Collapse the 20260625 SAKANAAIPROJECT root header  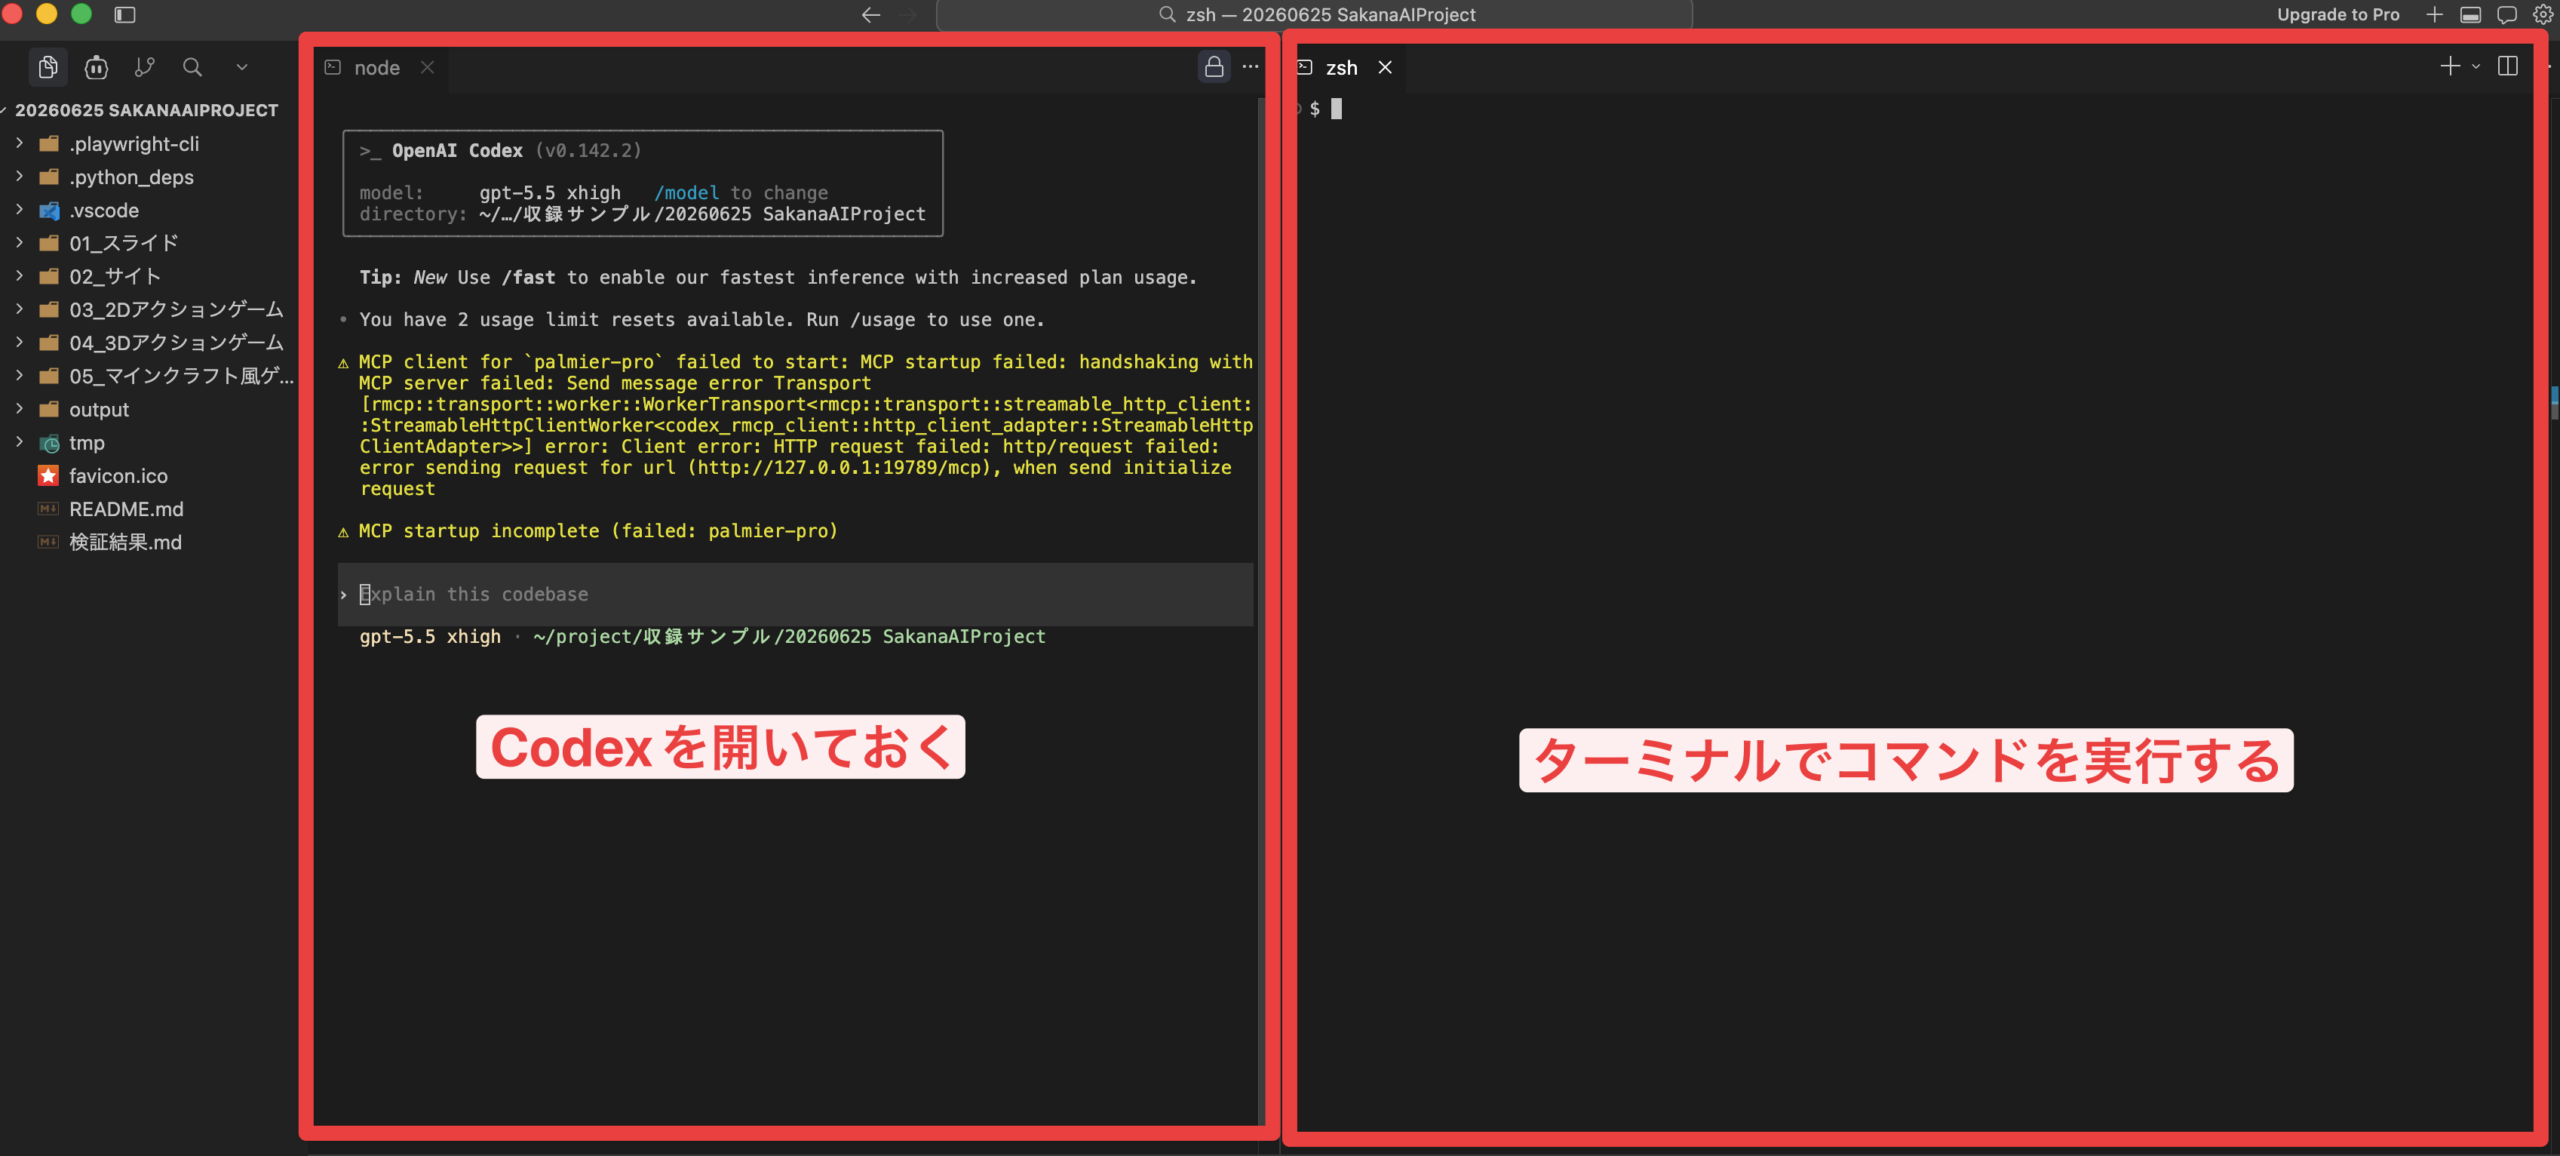click(148, 110)
